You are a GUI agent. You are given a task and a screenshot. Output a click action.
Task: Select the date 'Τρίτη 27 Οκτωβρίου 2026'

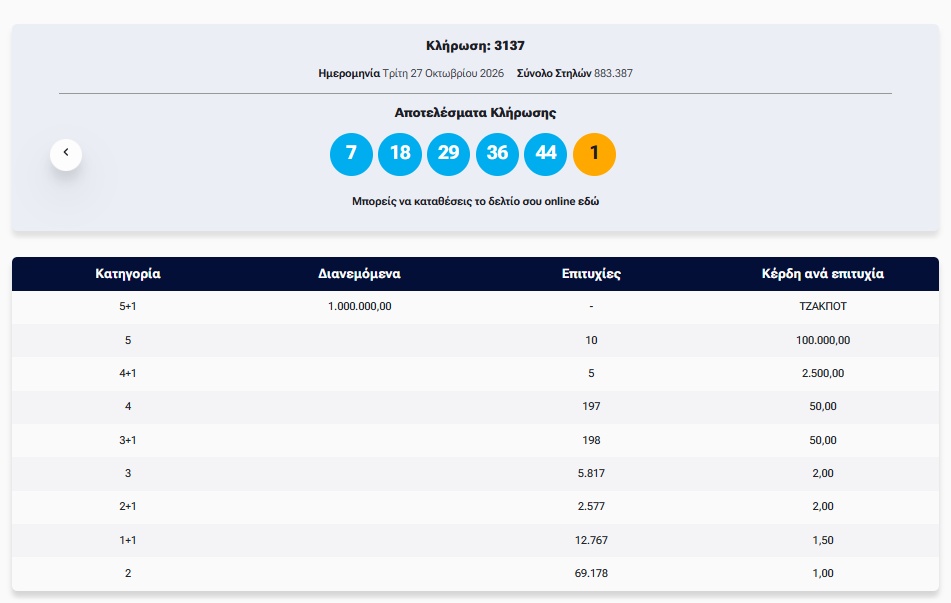coord(443,73)
